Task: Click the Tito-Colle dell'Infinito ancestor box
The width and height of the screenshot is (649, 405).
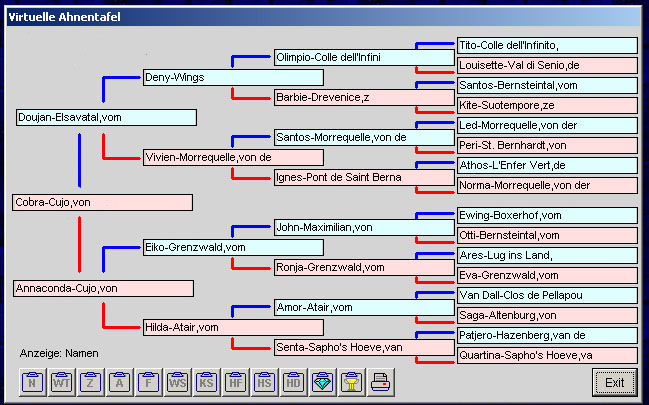Action: 547,45
